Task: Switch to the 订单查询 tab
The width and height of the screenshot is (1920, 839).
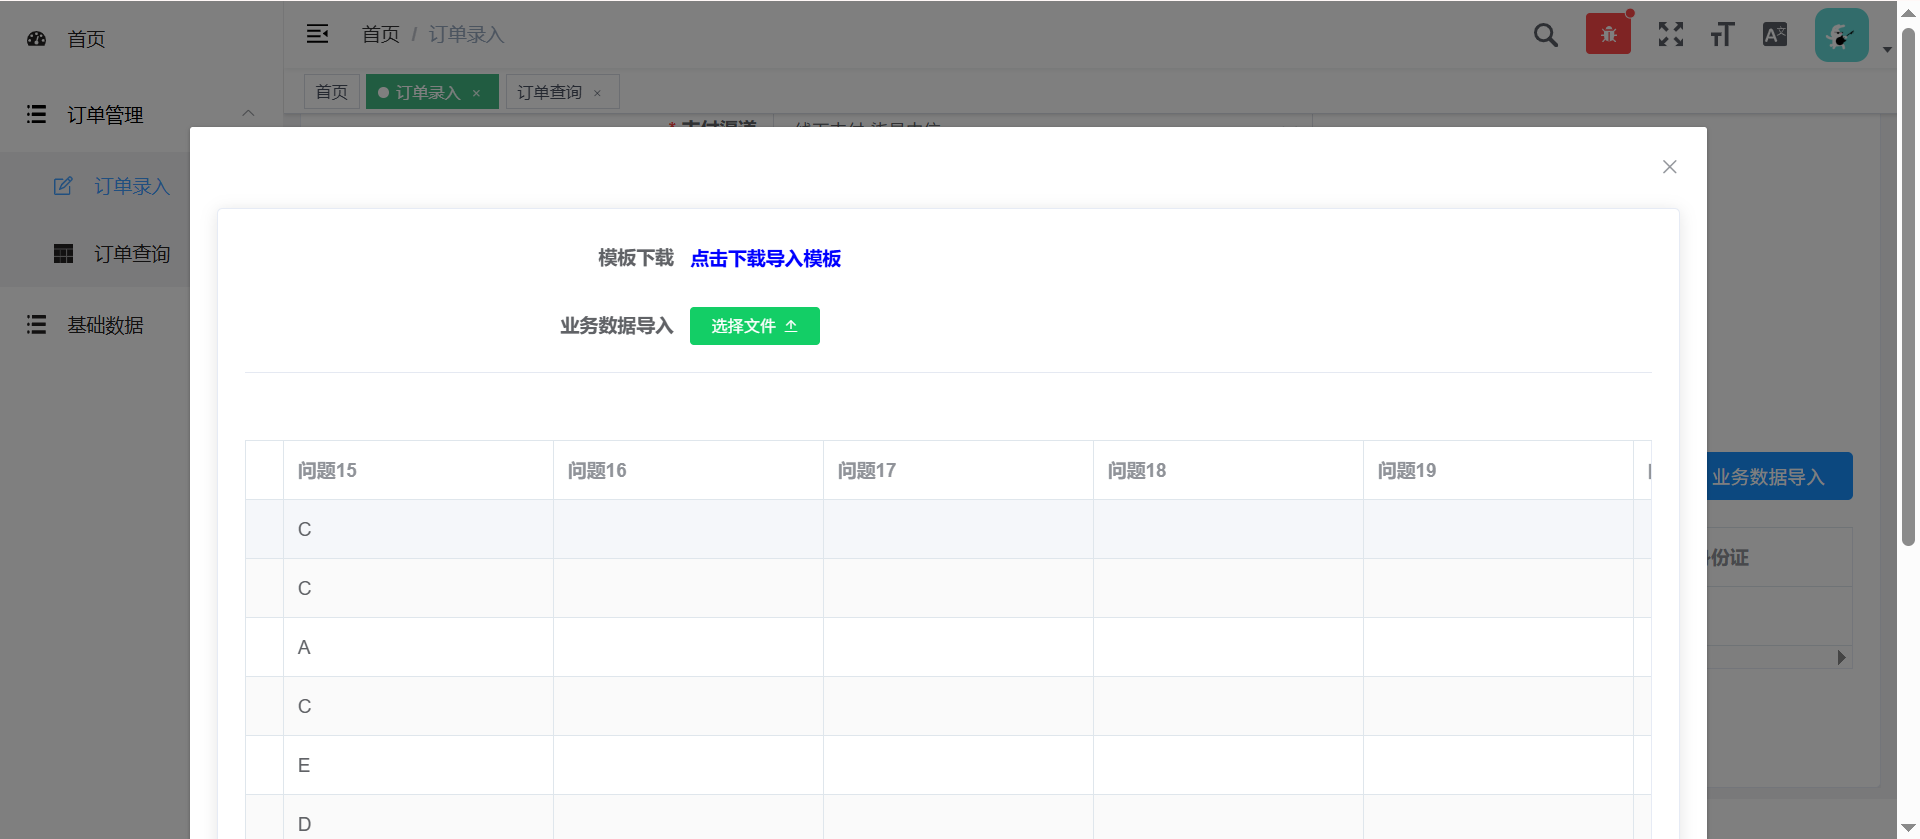Action: 562,92
